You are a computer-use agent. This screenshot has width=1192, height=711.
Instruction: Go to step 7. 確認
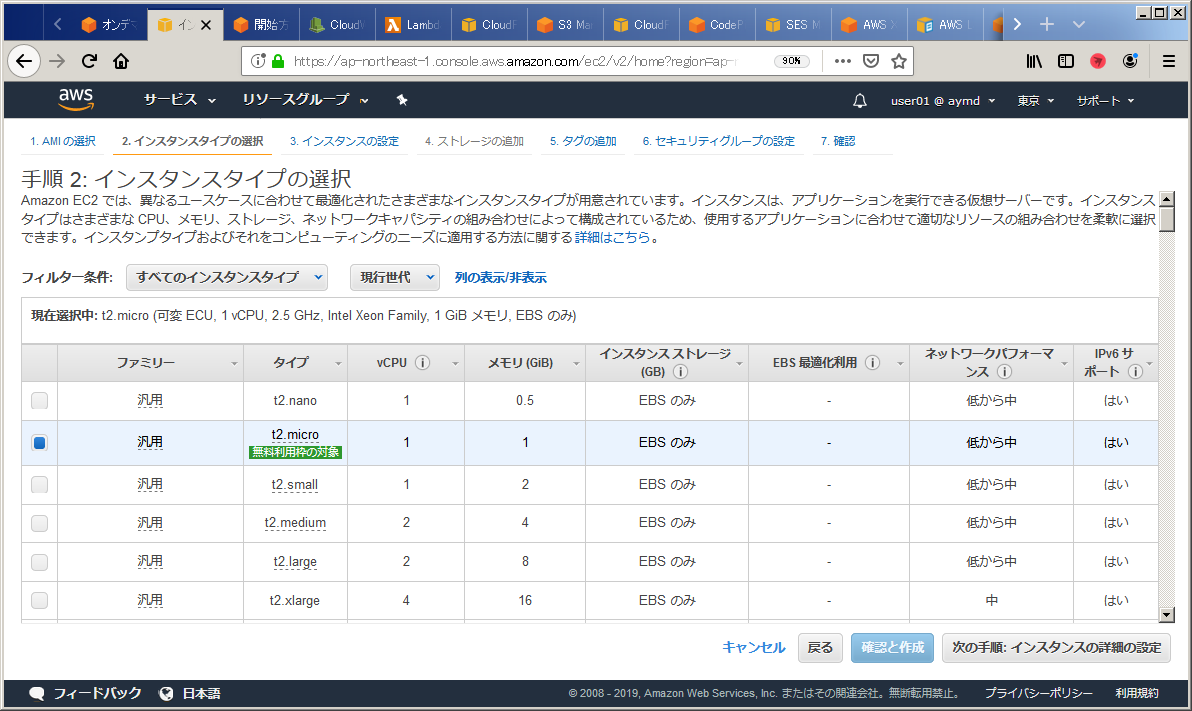(838, 141)
